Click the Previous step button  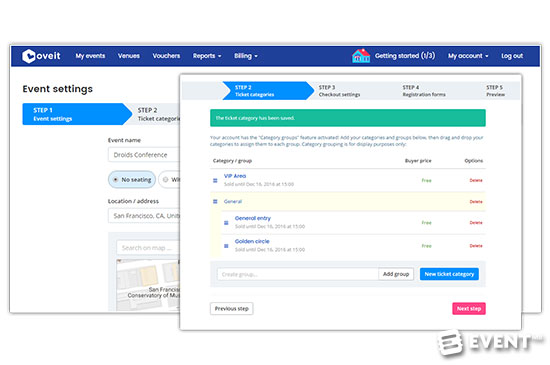coord(232,309)
